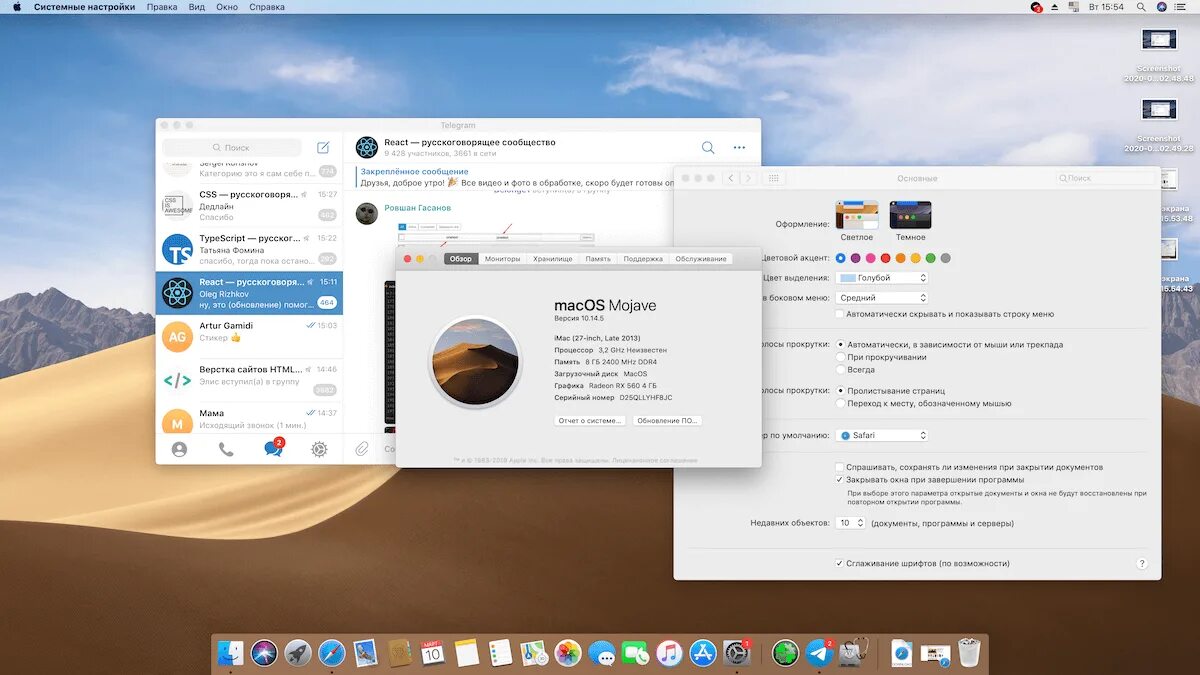Select 'Светлое' appearance thumbnail
This screenshot has height=675, width=1200.
coord(857,215)
